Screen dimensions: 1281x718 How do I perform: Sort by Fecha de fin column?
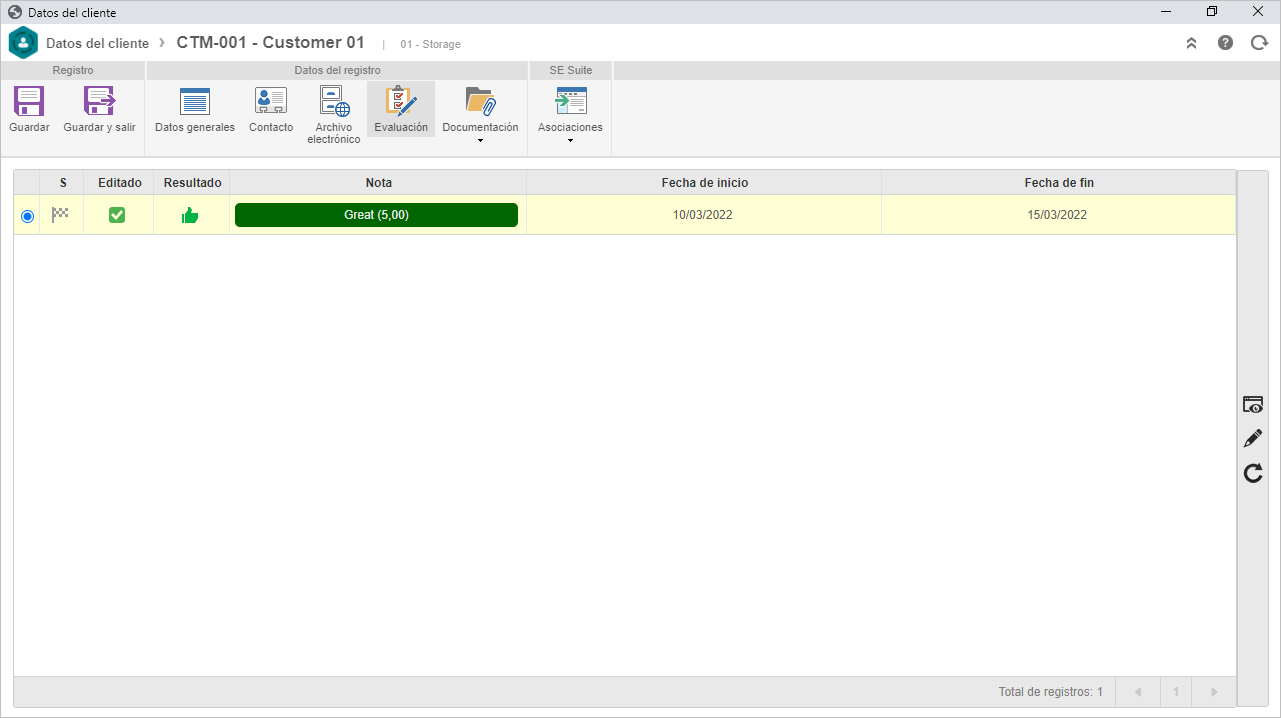tap(1059, 183)
